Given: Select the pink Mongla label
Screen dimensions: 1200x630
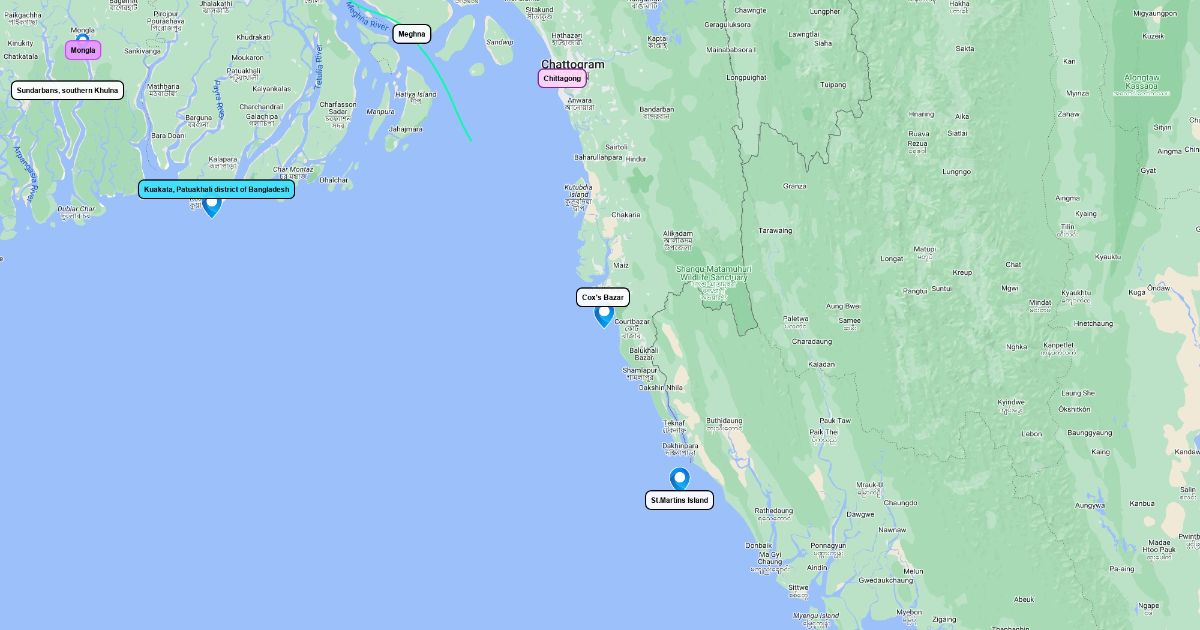Looking at the screenshot, I should click(x=83, y=50).
